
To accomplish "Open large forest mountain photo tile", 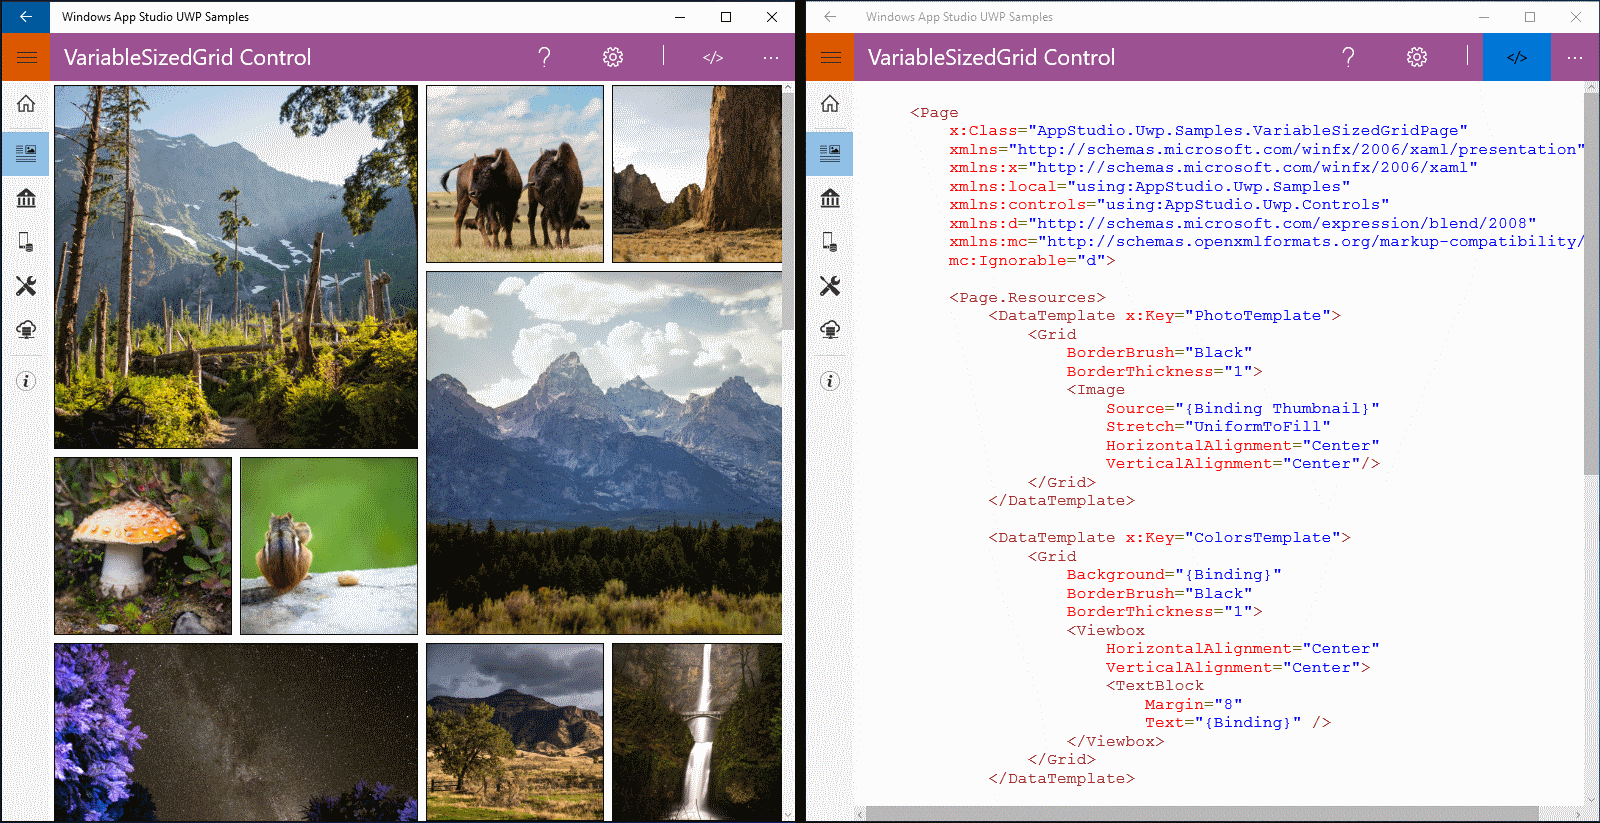I will (x=236, y=267).
